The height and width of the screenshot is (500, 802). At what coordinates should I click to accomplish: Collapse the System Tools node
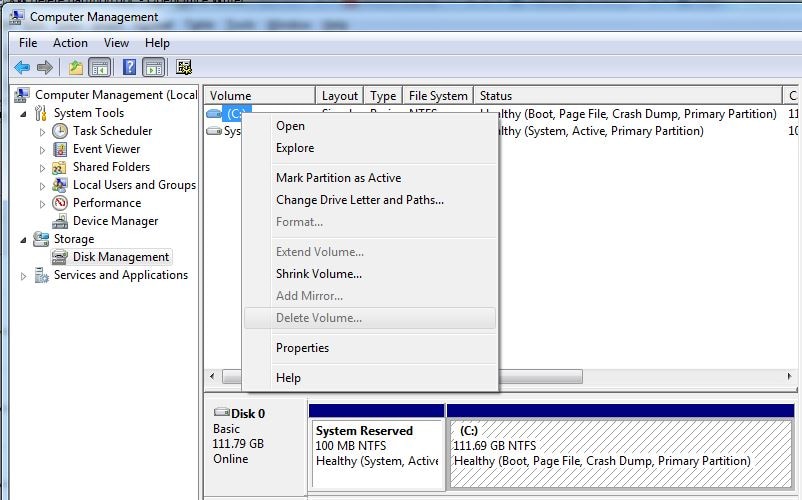coord(23,114)
